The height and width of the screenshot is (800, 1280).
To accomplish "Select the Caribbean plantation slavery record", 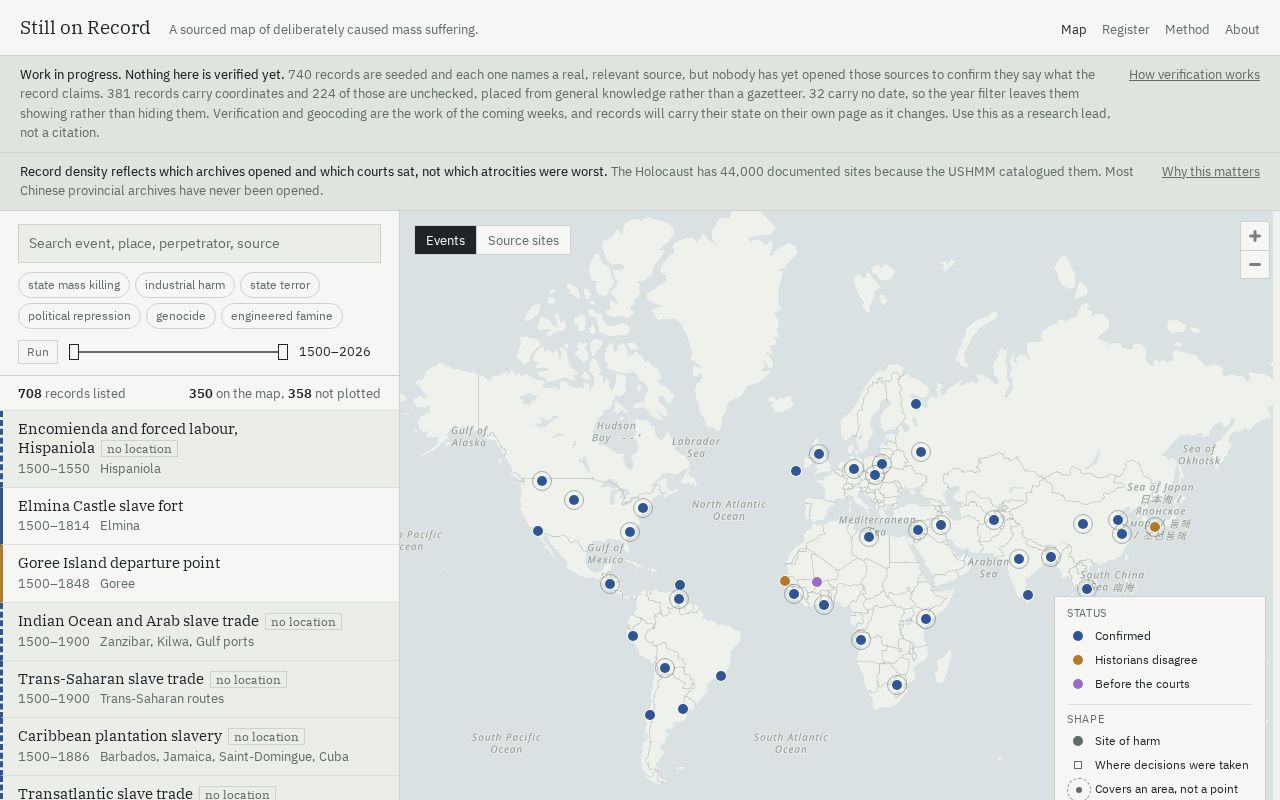I will click(199, 746).
